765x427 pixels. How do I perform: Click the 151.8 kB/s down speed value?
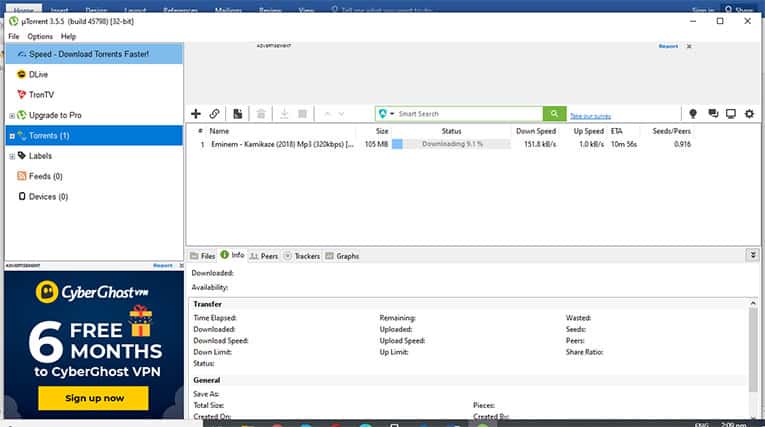[x=540, y=144]
